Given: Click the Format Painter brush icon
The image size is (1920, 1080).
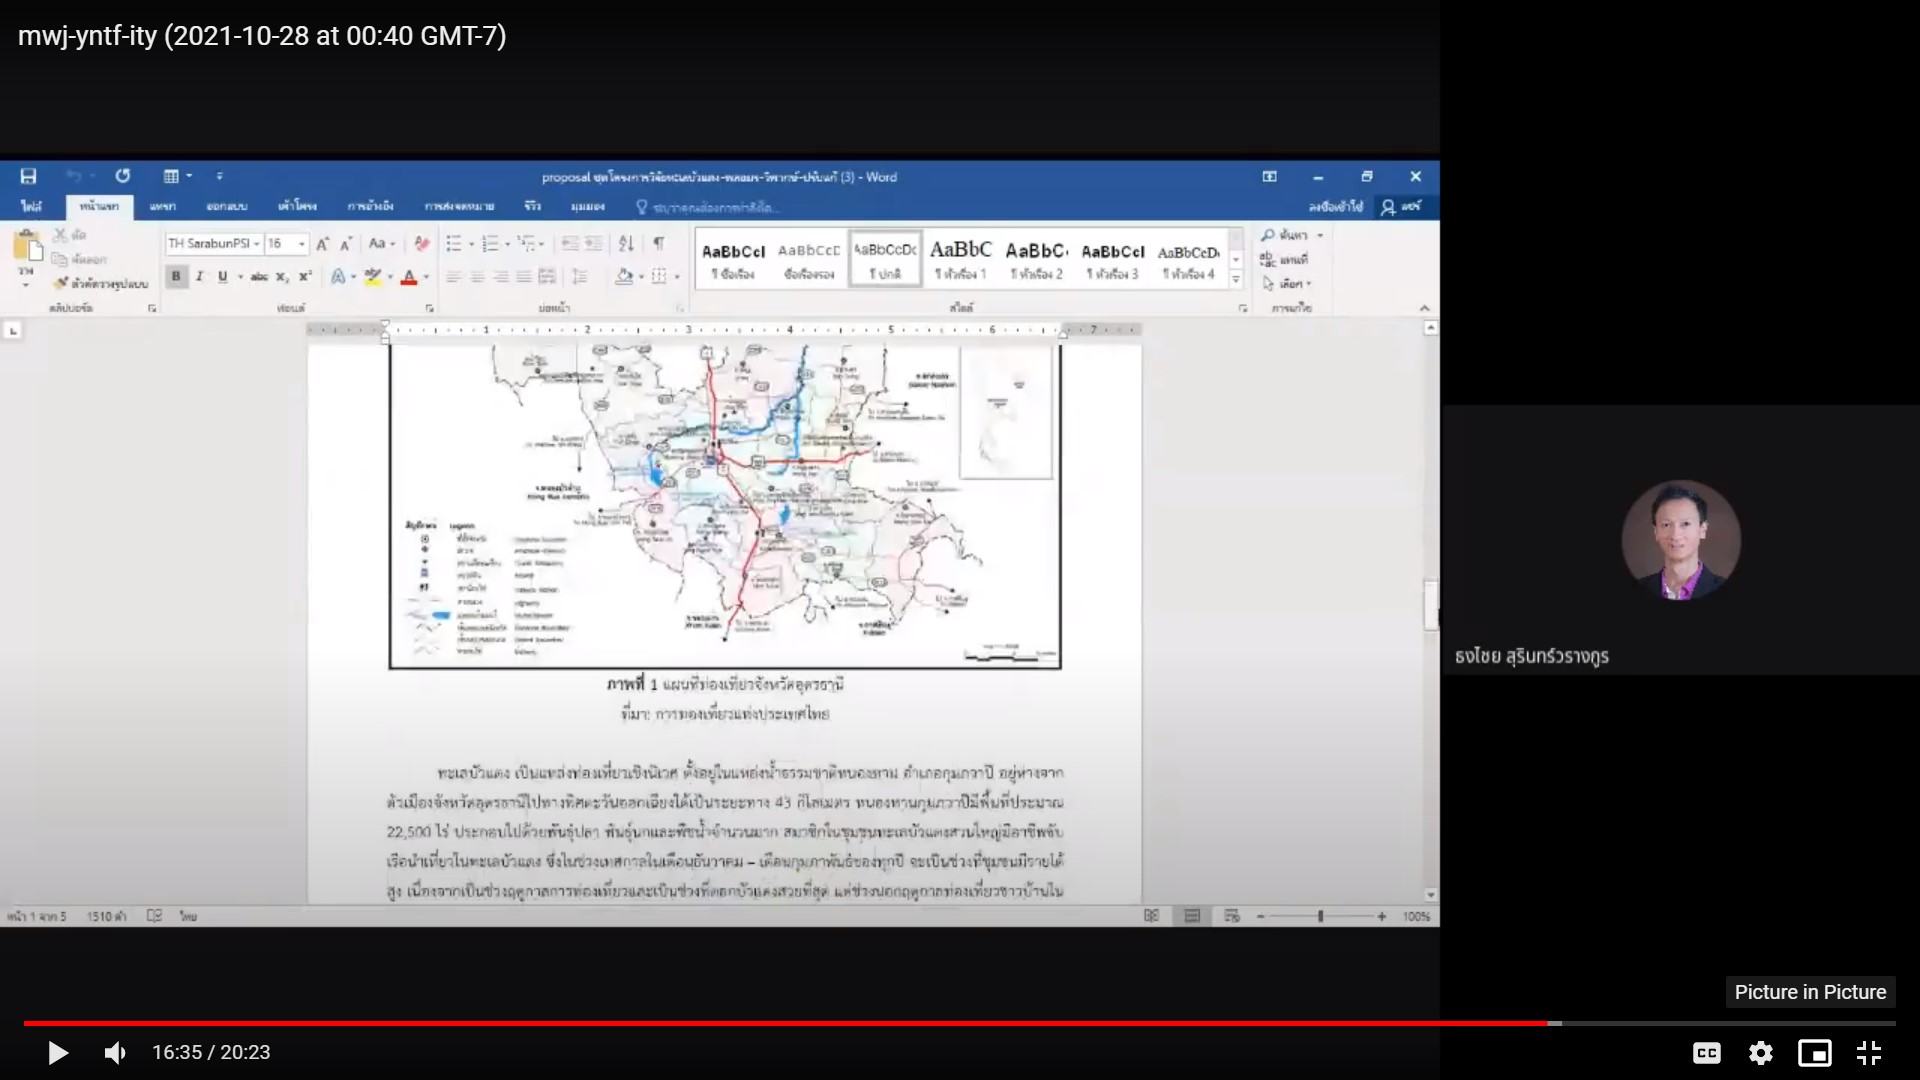Looking at the screenshot, I should point(62,284).
